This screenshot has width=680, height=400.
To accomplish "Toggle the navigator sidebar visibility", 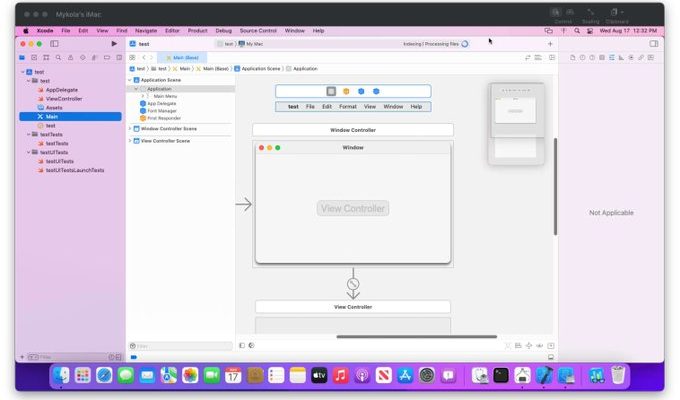I will pyautogui.click(x=54, y=44).
